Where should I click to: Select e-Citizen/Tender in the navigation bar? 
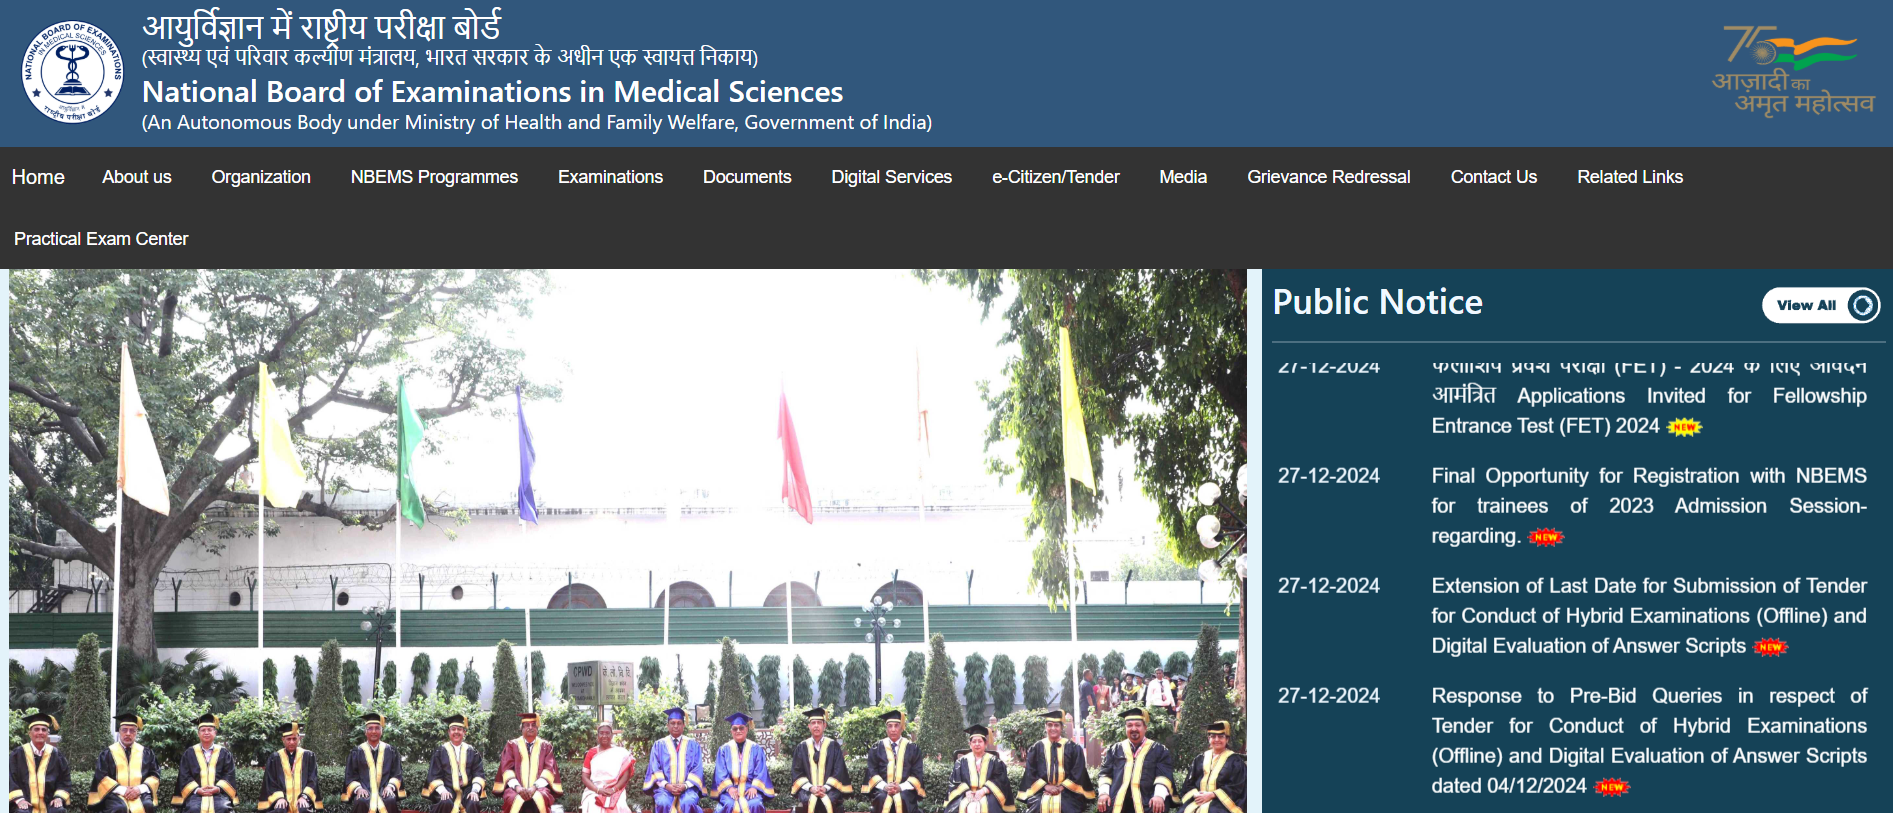(x=1055, y=177)
